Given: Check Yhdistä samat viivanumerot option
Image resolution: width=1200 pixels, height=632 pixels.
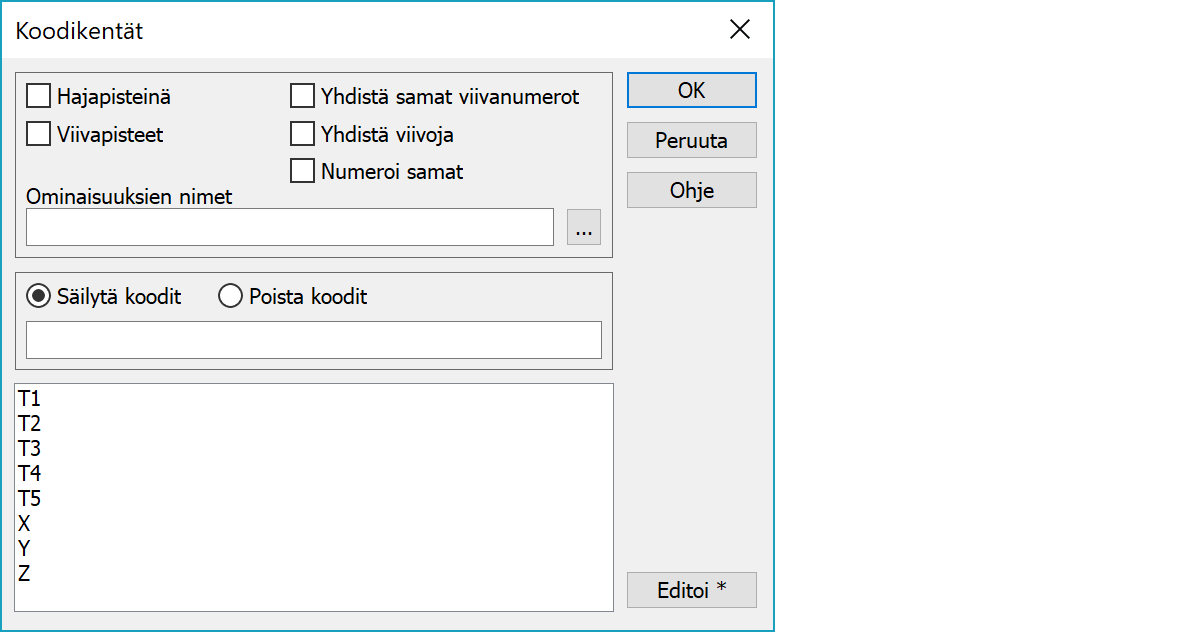Looking at the screenshot, I should coord(303,96).
